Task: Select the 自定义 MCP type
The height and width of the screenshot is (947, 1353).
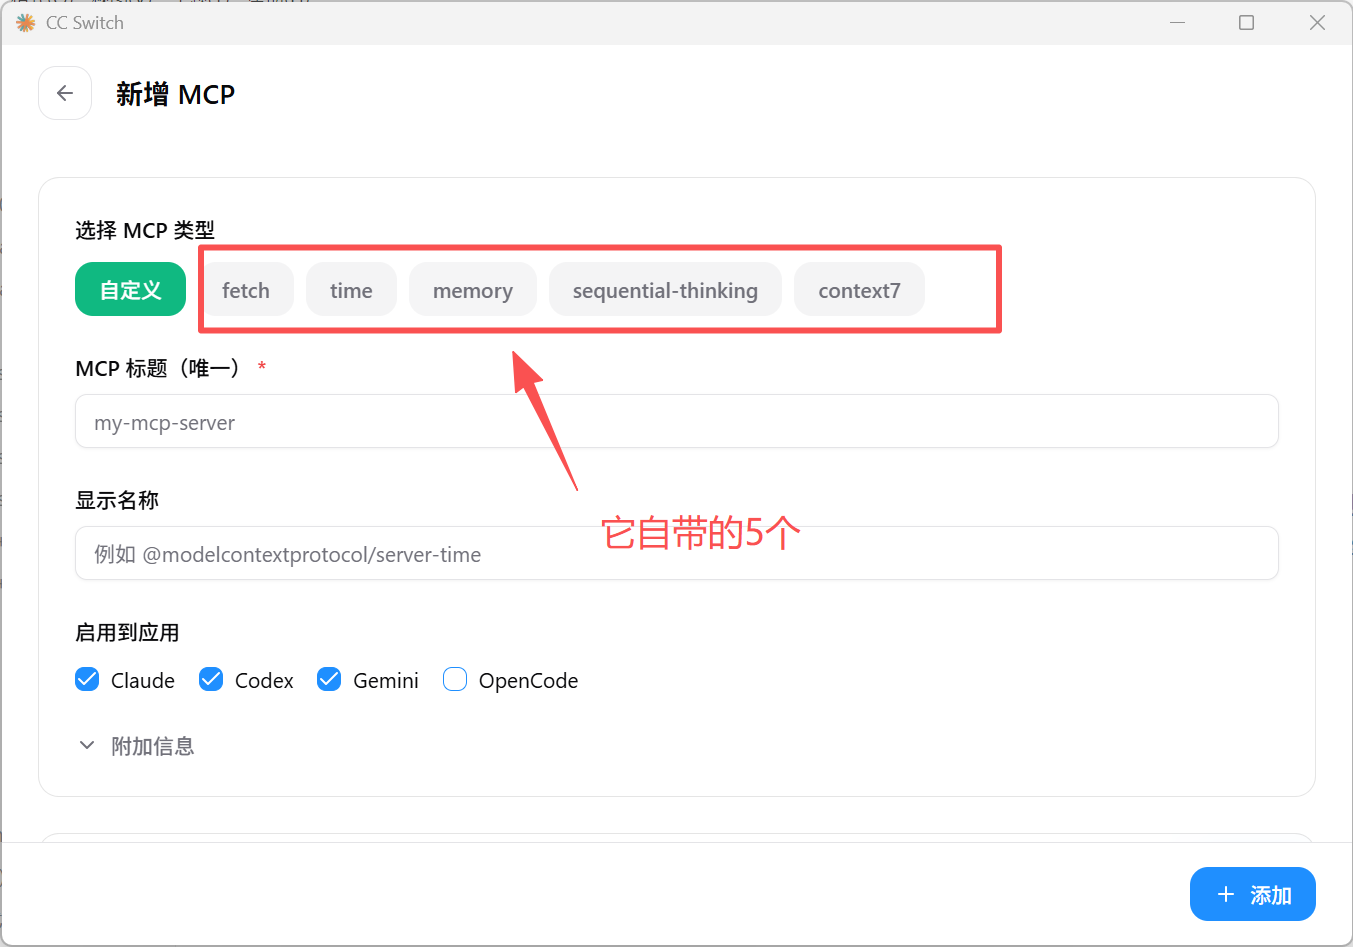Action: (x=130, y=289)
